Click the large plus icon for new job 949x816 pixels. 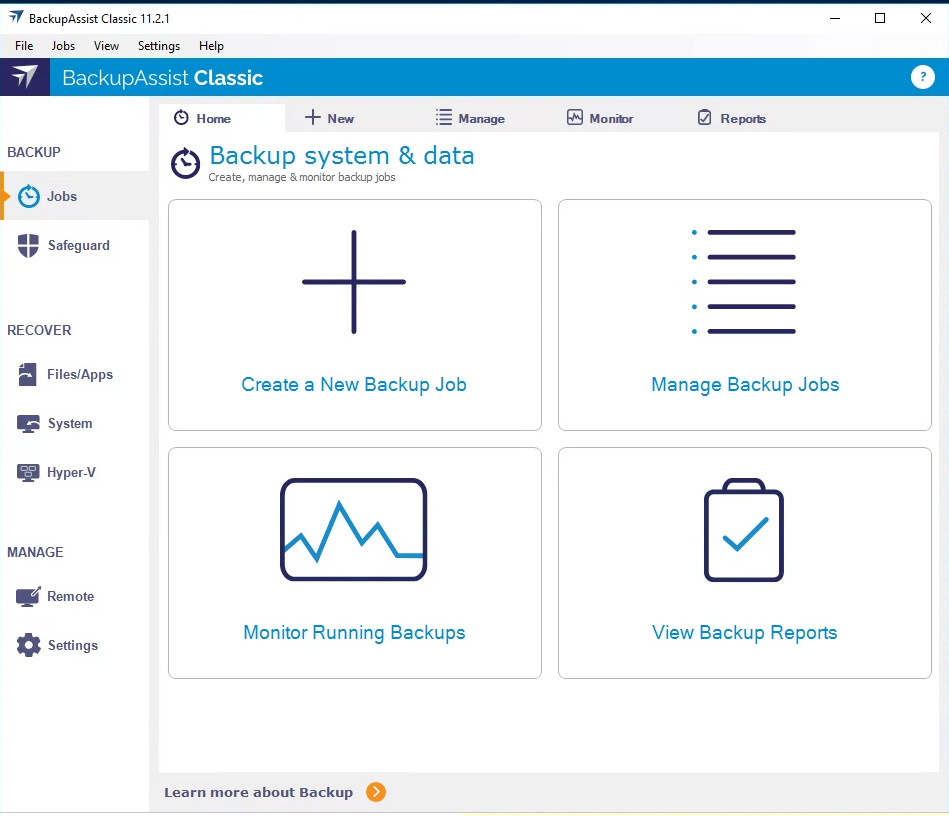[354, 282]
